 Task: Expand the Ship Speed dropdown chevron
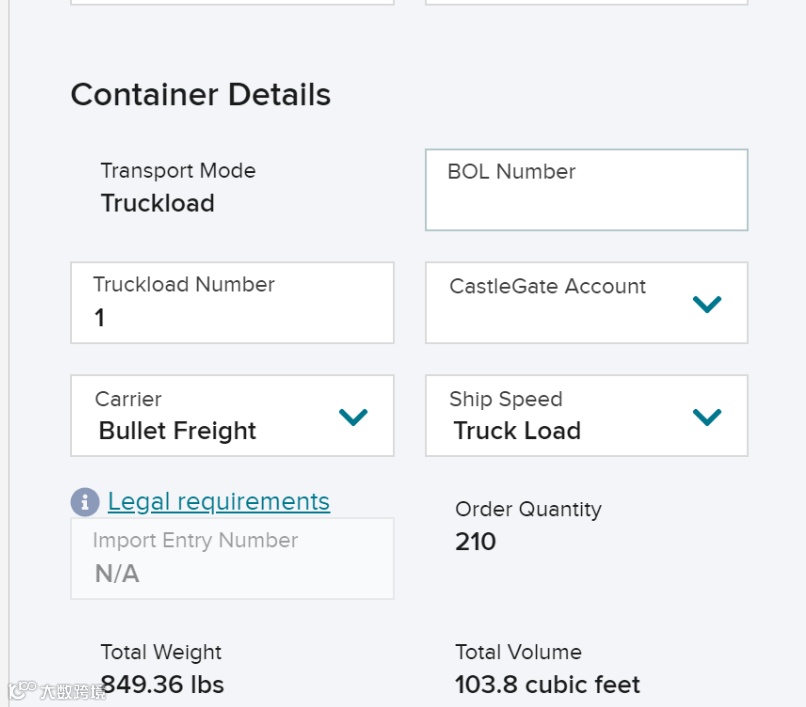(707, 417)
